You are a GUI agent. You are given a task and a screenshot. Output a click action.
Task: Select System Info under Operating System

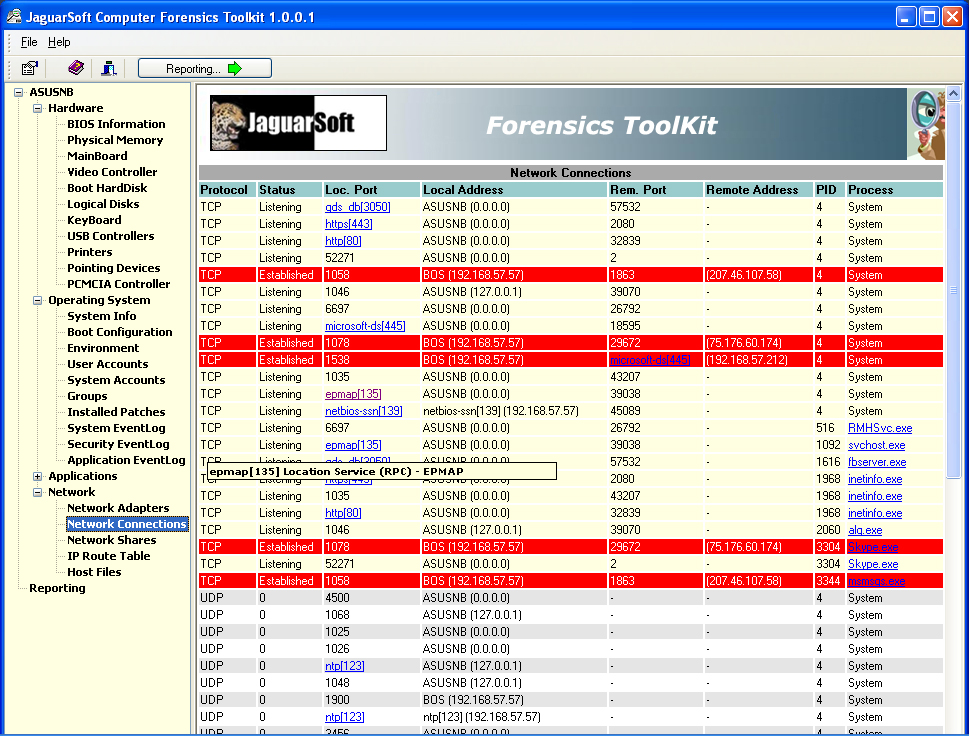coord(101,316)
